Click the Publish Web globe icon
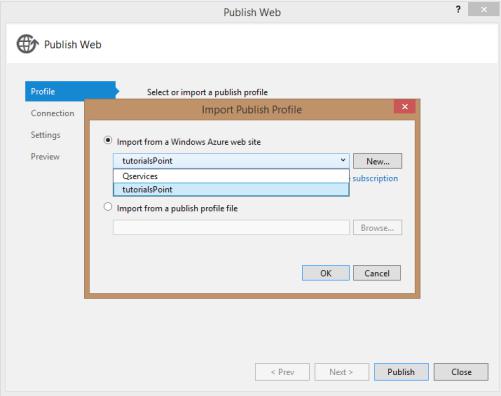Screen dimensions: 501x396 coord(27,44)
